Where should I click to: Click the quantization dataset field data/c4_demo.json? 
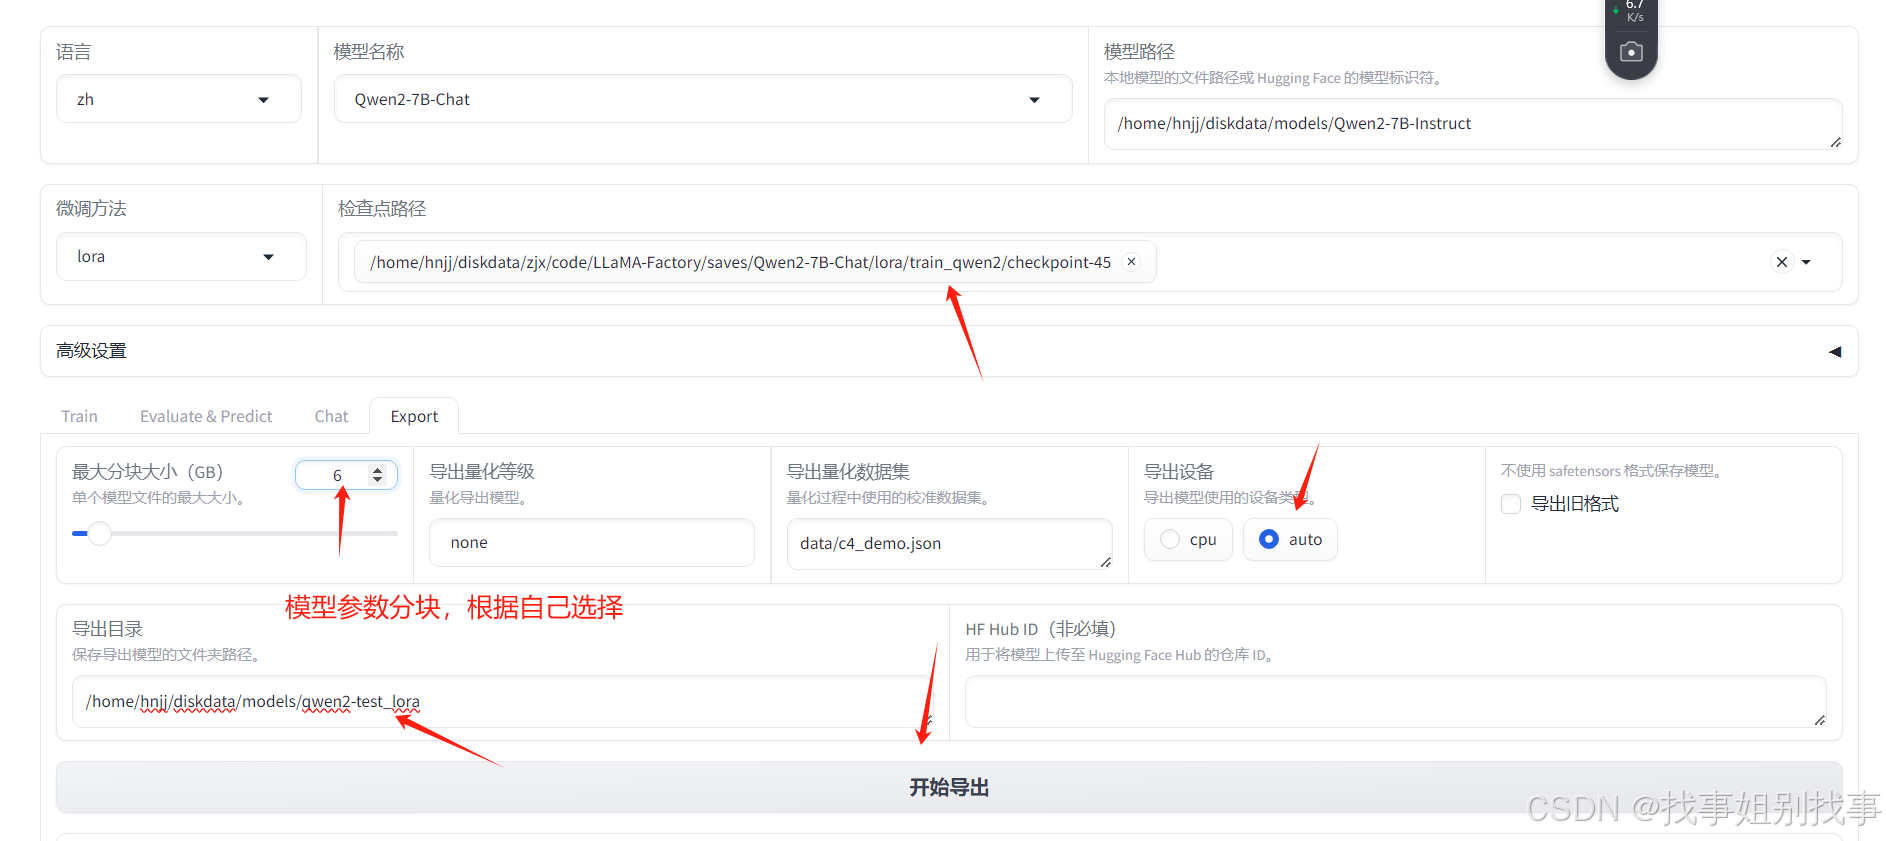(x=949, y=543)
